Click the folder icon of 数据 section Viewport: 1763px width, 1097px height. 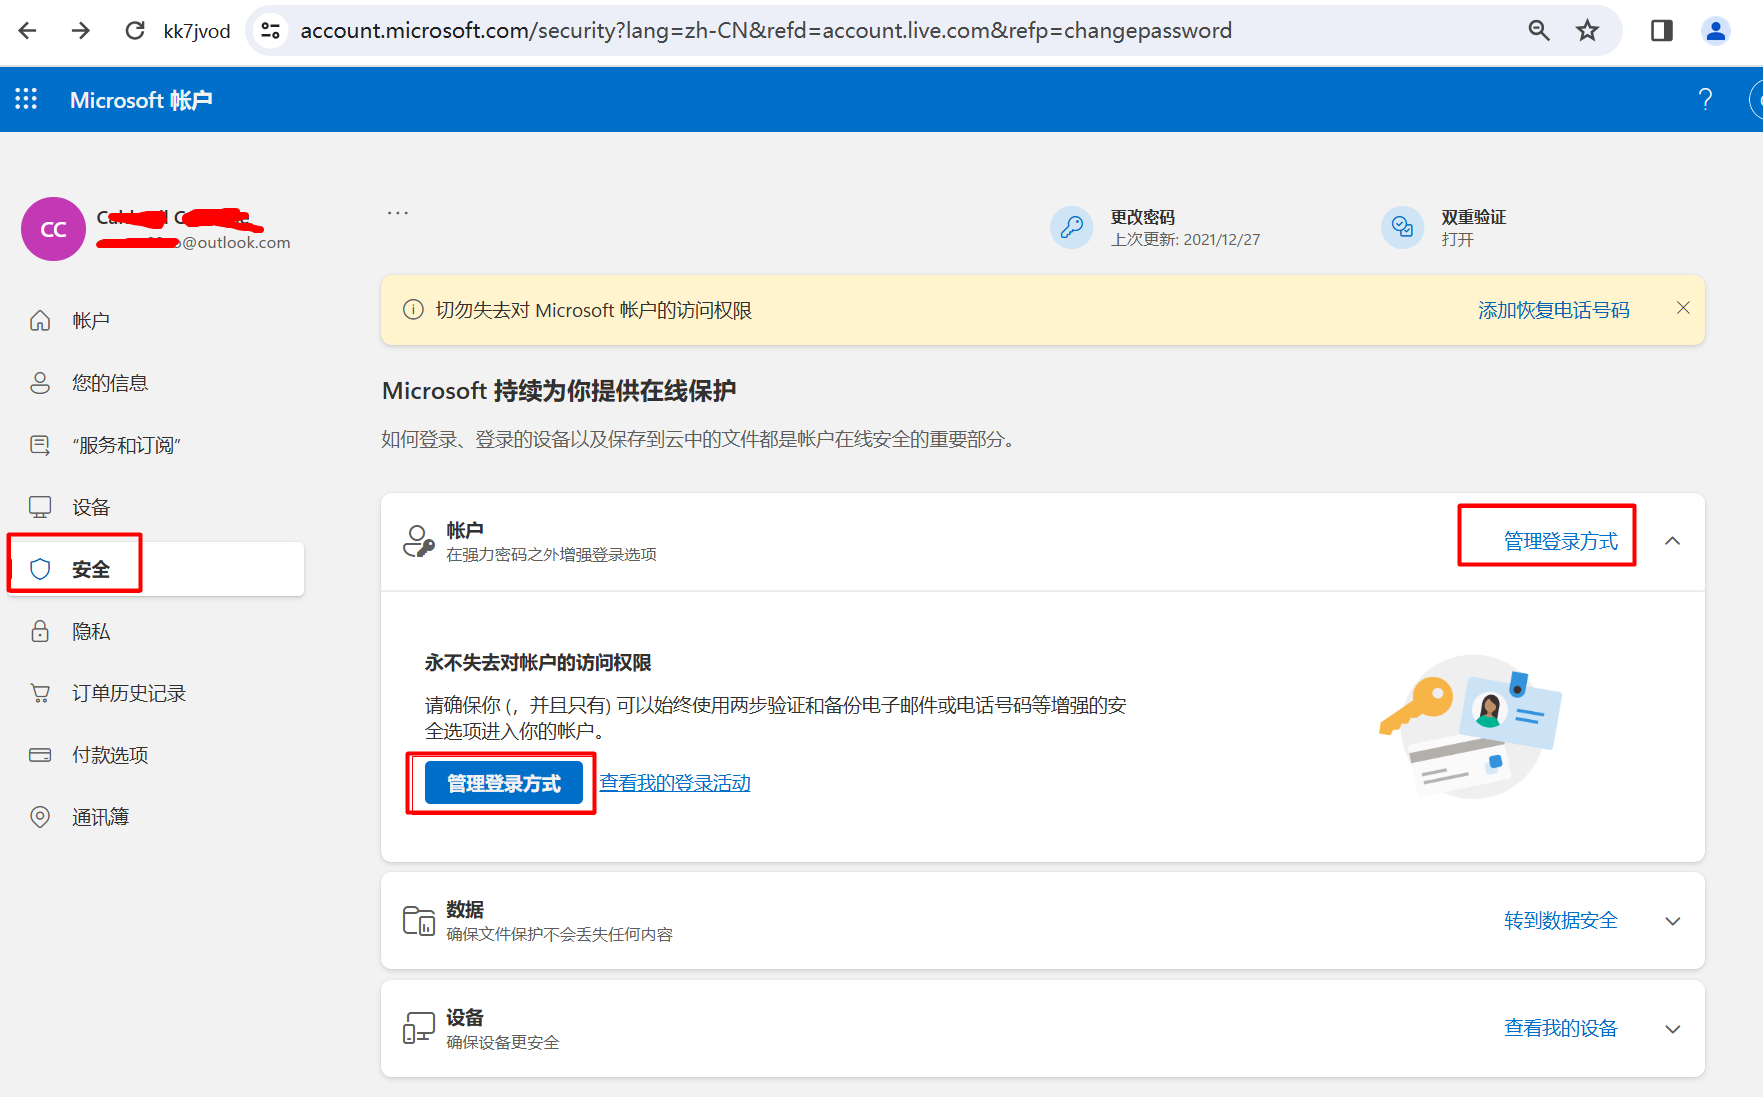419,920
